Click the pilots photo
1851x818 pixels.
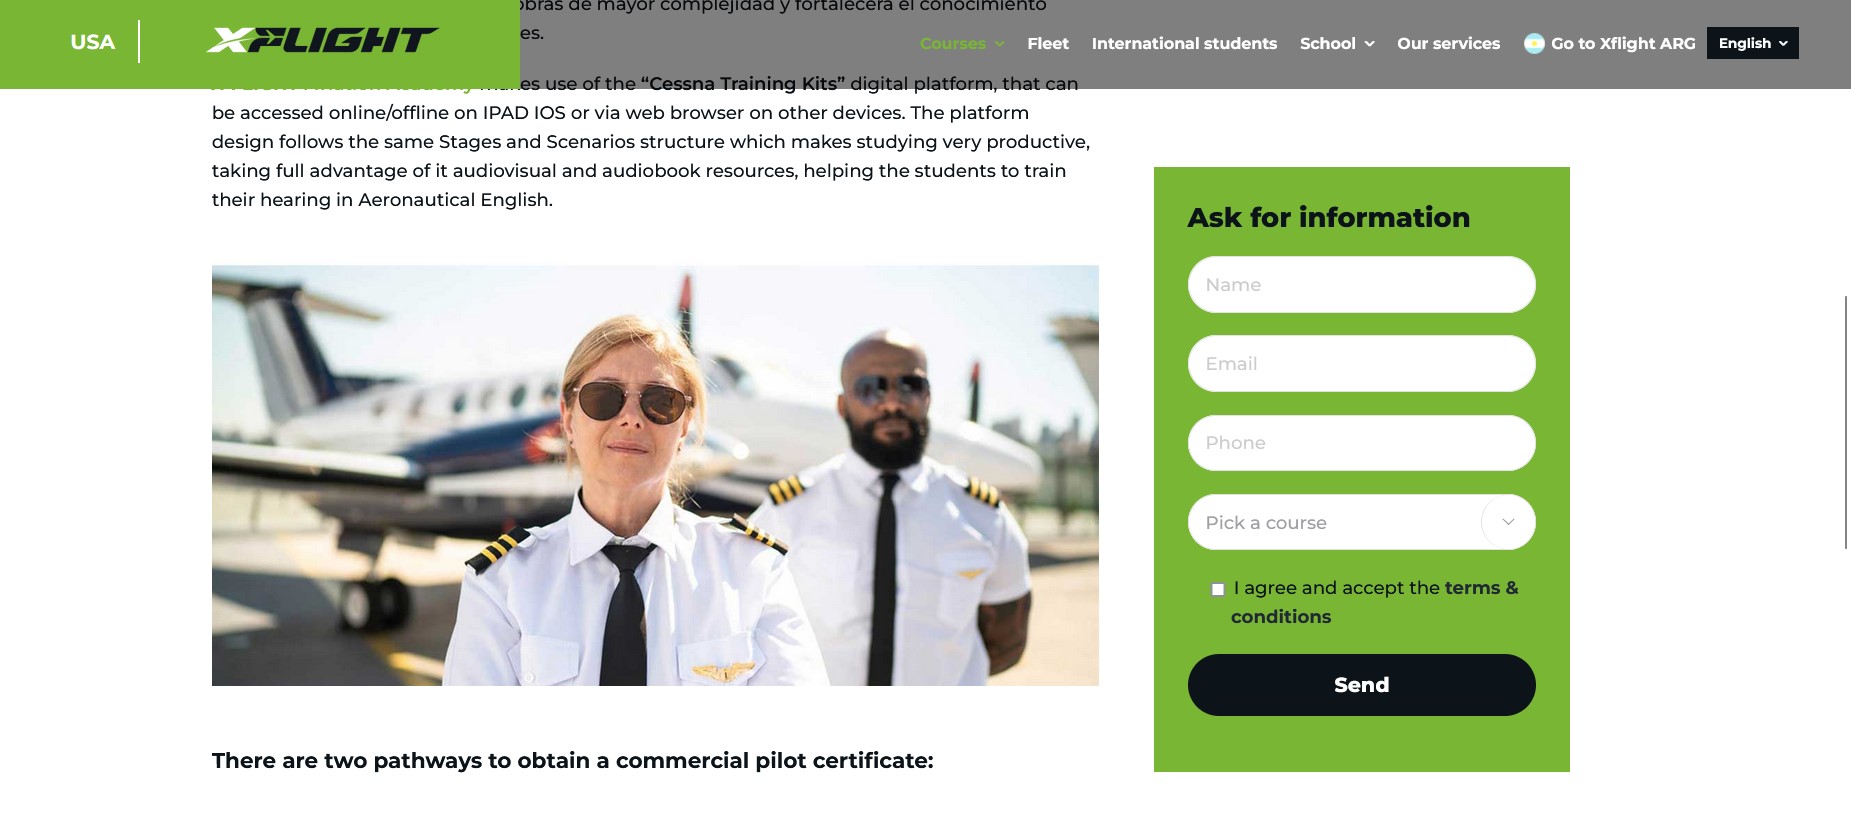click(655, 475)
